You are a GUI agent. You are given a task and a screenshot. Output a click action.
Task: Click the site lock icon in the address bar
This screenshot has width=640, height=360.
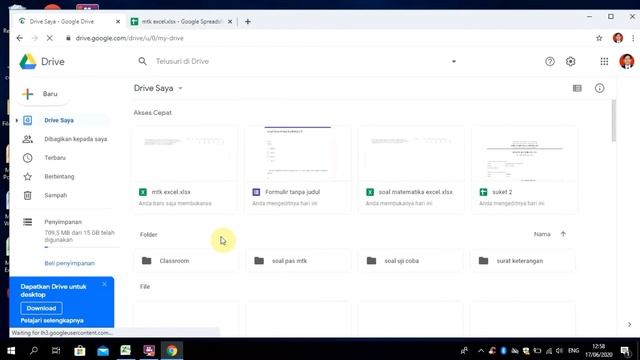(x=68, y=38)
